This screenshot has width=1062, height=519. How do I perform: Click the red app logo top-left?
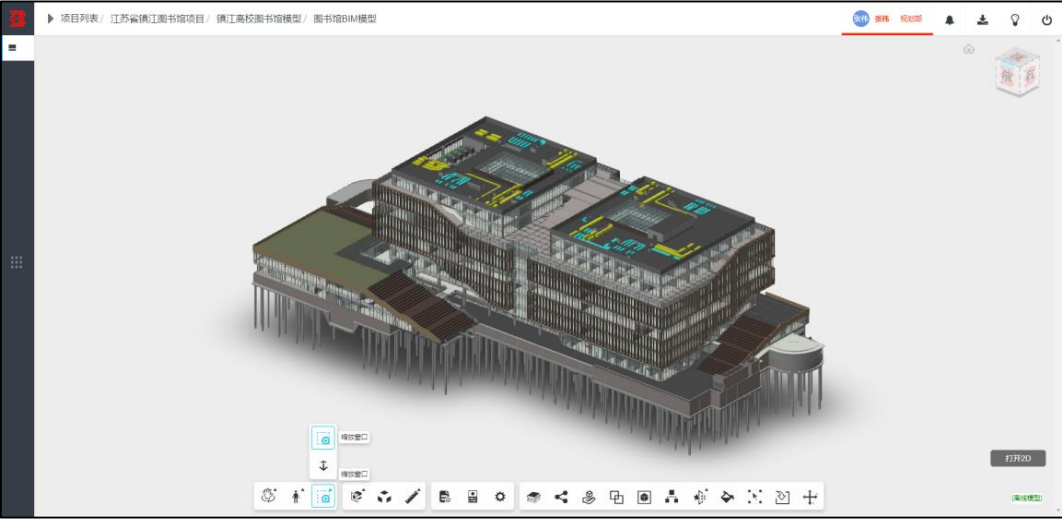click(x=18, y=19)
